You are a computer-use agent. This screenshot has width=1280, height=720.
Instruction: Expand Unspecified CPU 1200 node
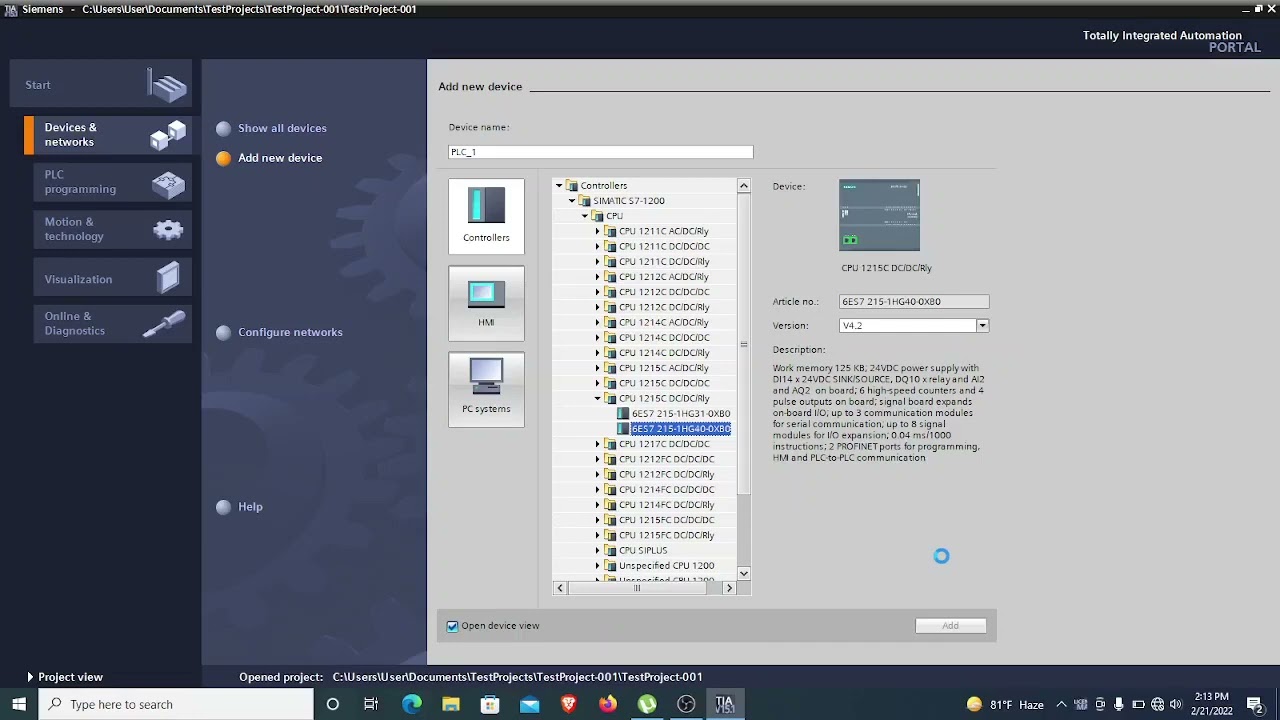[598, 566]
